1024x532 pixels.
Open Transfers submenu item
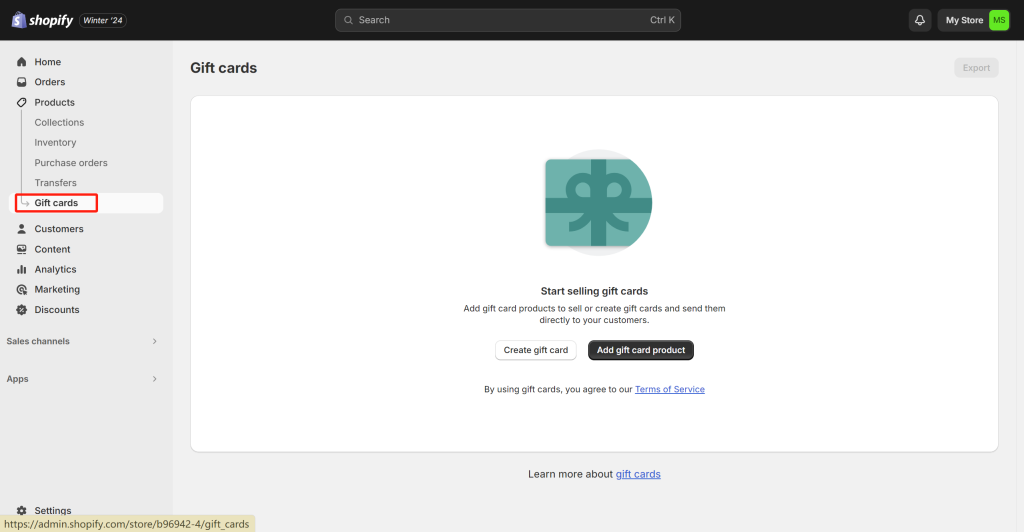point(56,183)
